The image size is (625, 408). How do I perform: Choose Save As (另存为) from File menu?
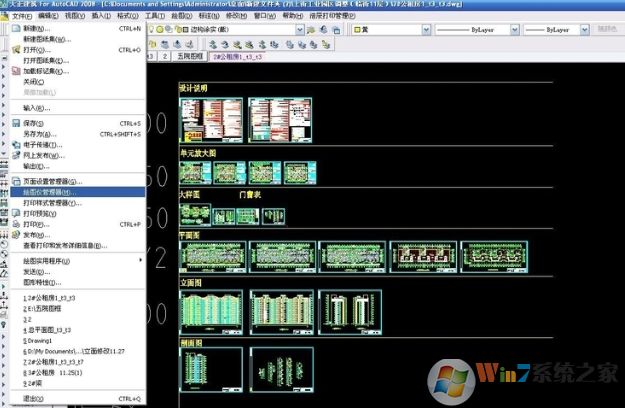(38, 134)
